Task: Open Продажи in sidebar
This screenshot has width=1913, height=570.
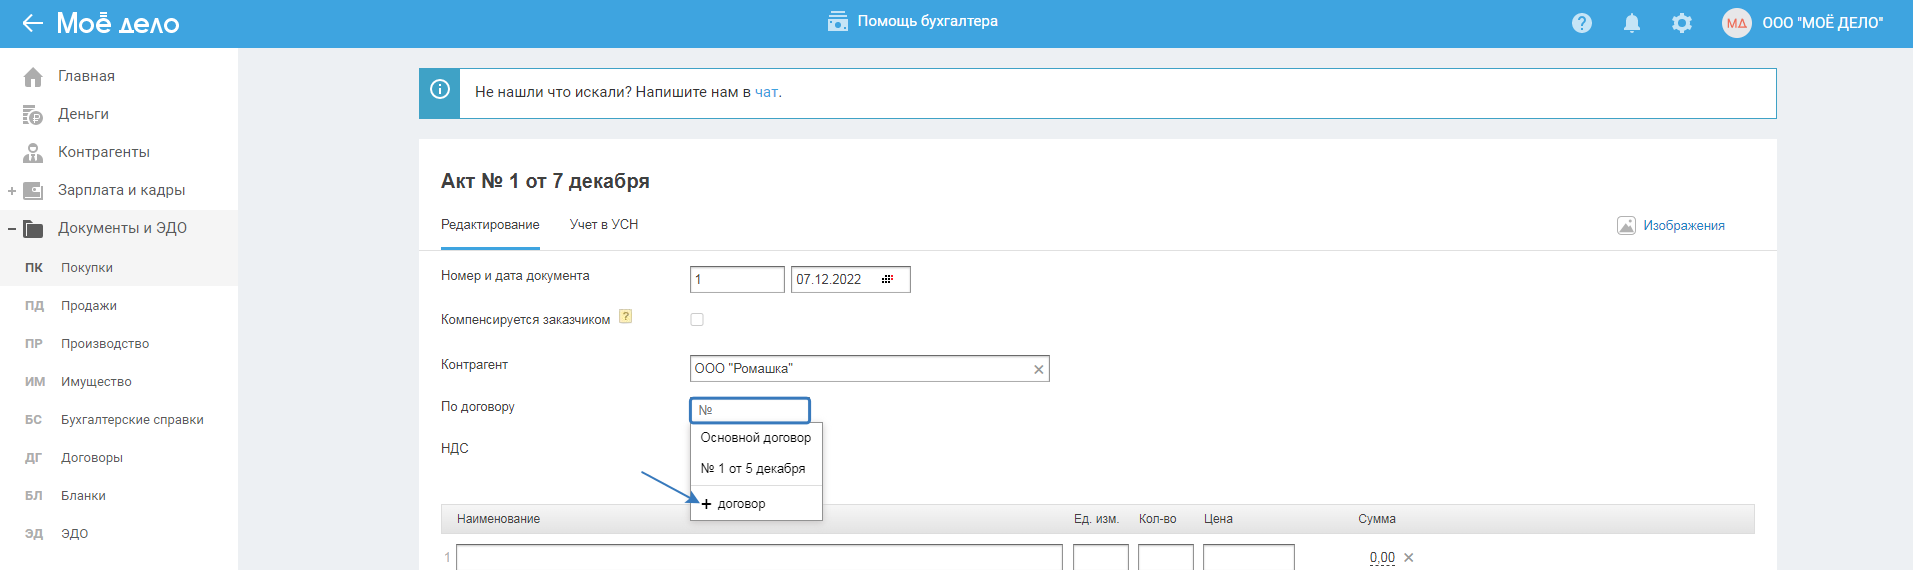Action: click(88, 306)
